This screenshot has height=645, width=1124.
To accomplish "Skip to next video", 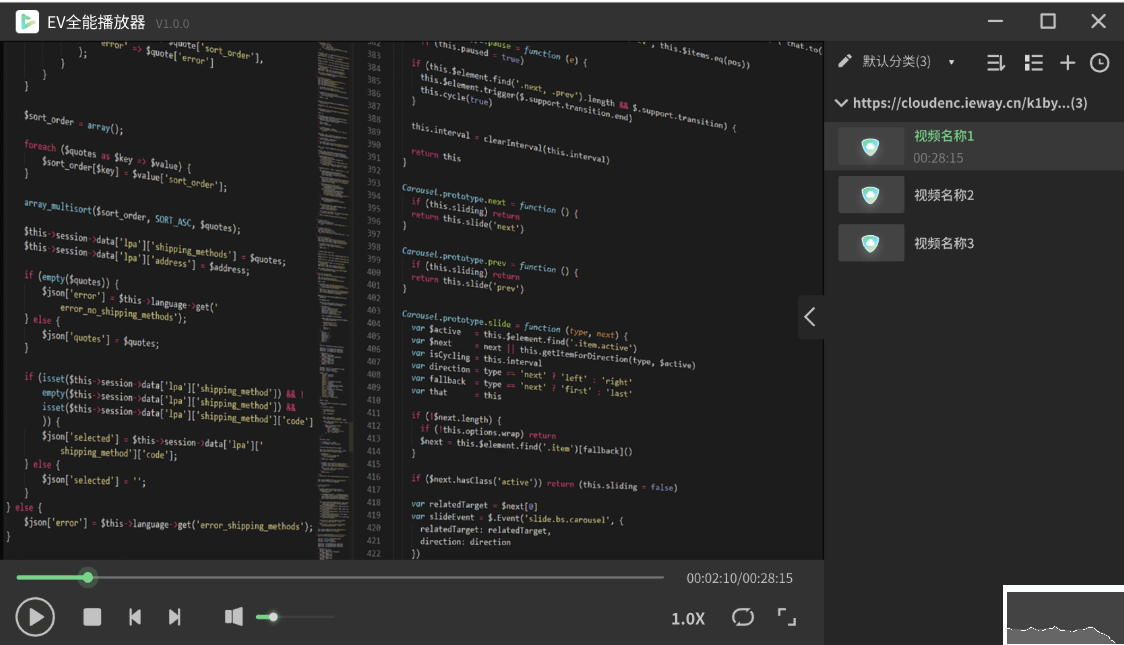I will pyautogui.click(x=175, y=617).
